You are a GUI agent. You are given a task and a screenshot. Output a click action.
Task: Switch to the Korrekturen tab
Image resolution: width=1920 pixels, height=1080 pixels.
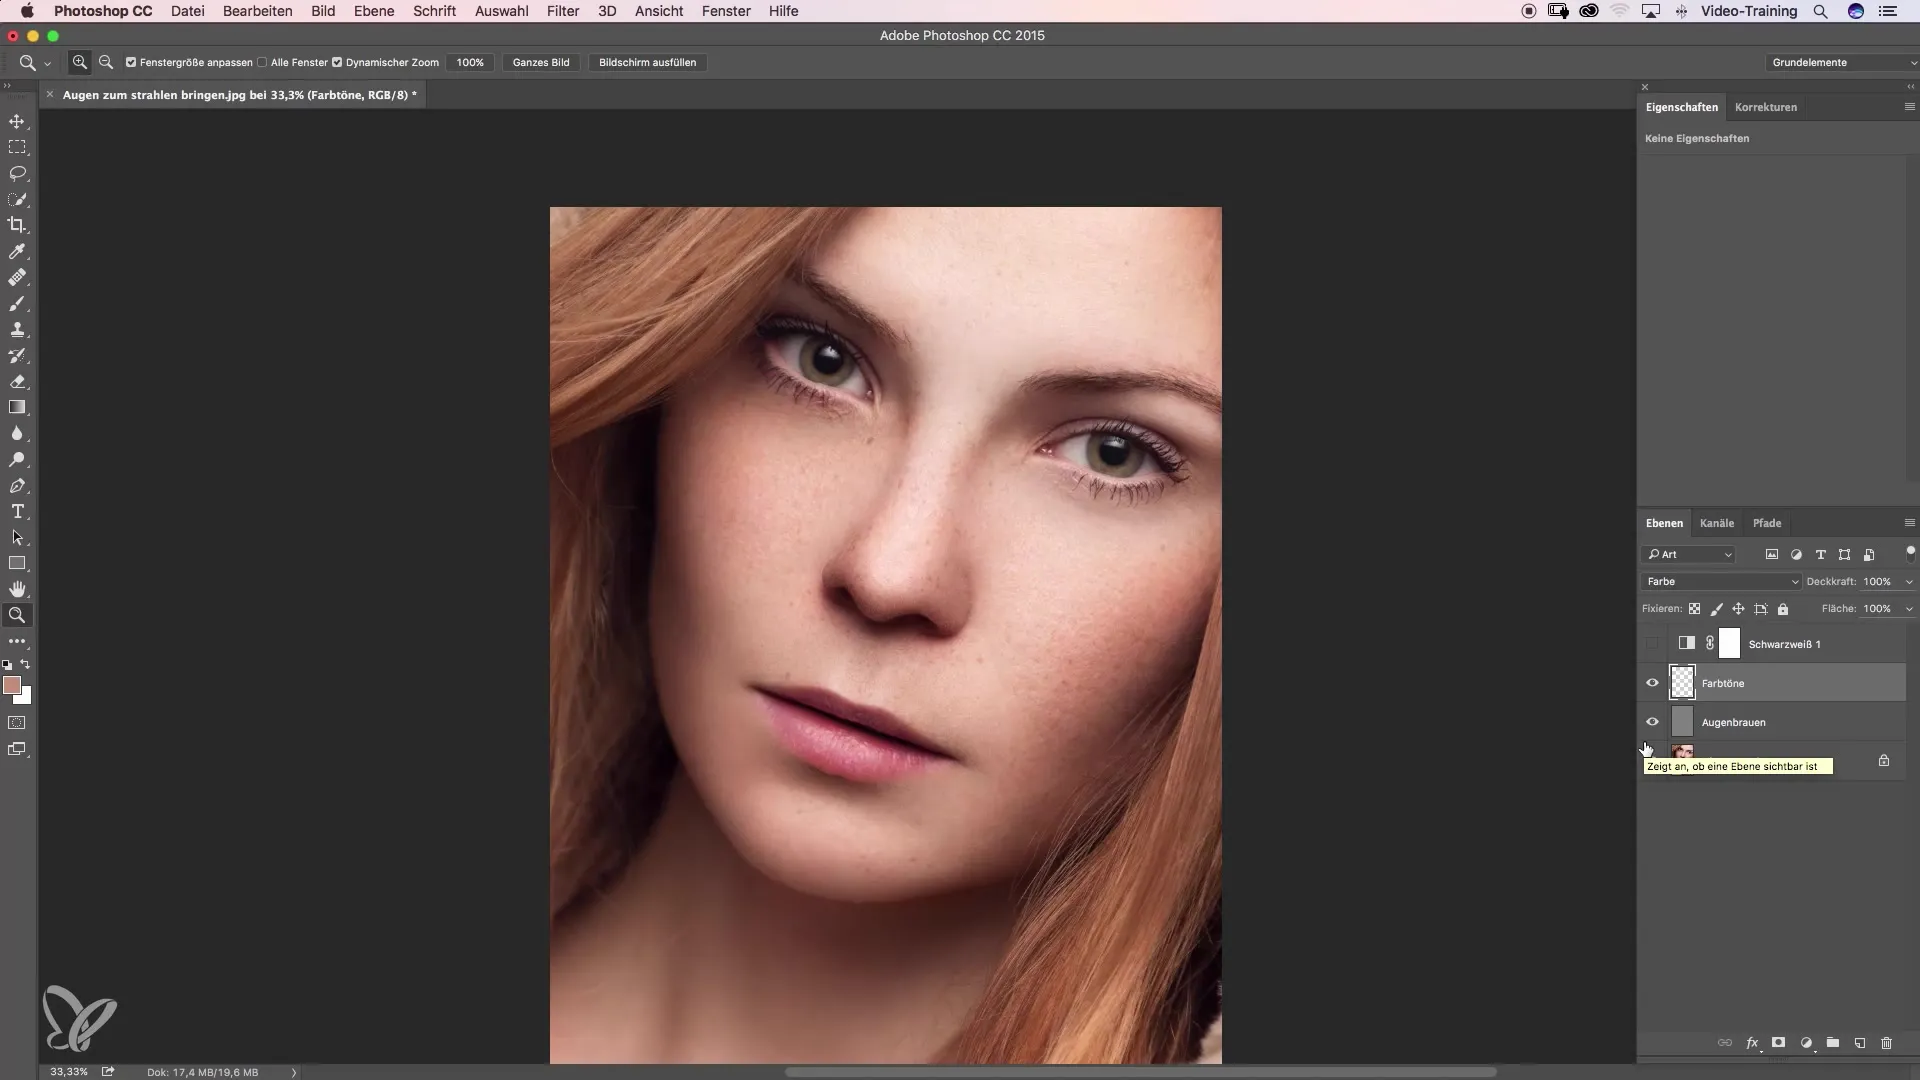click(1766, 107)
